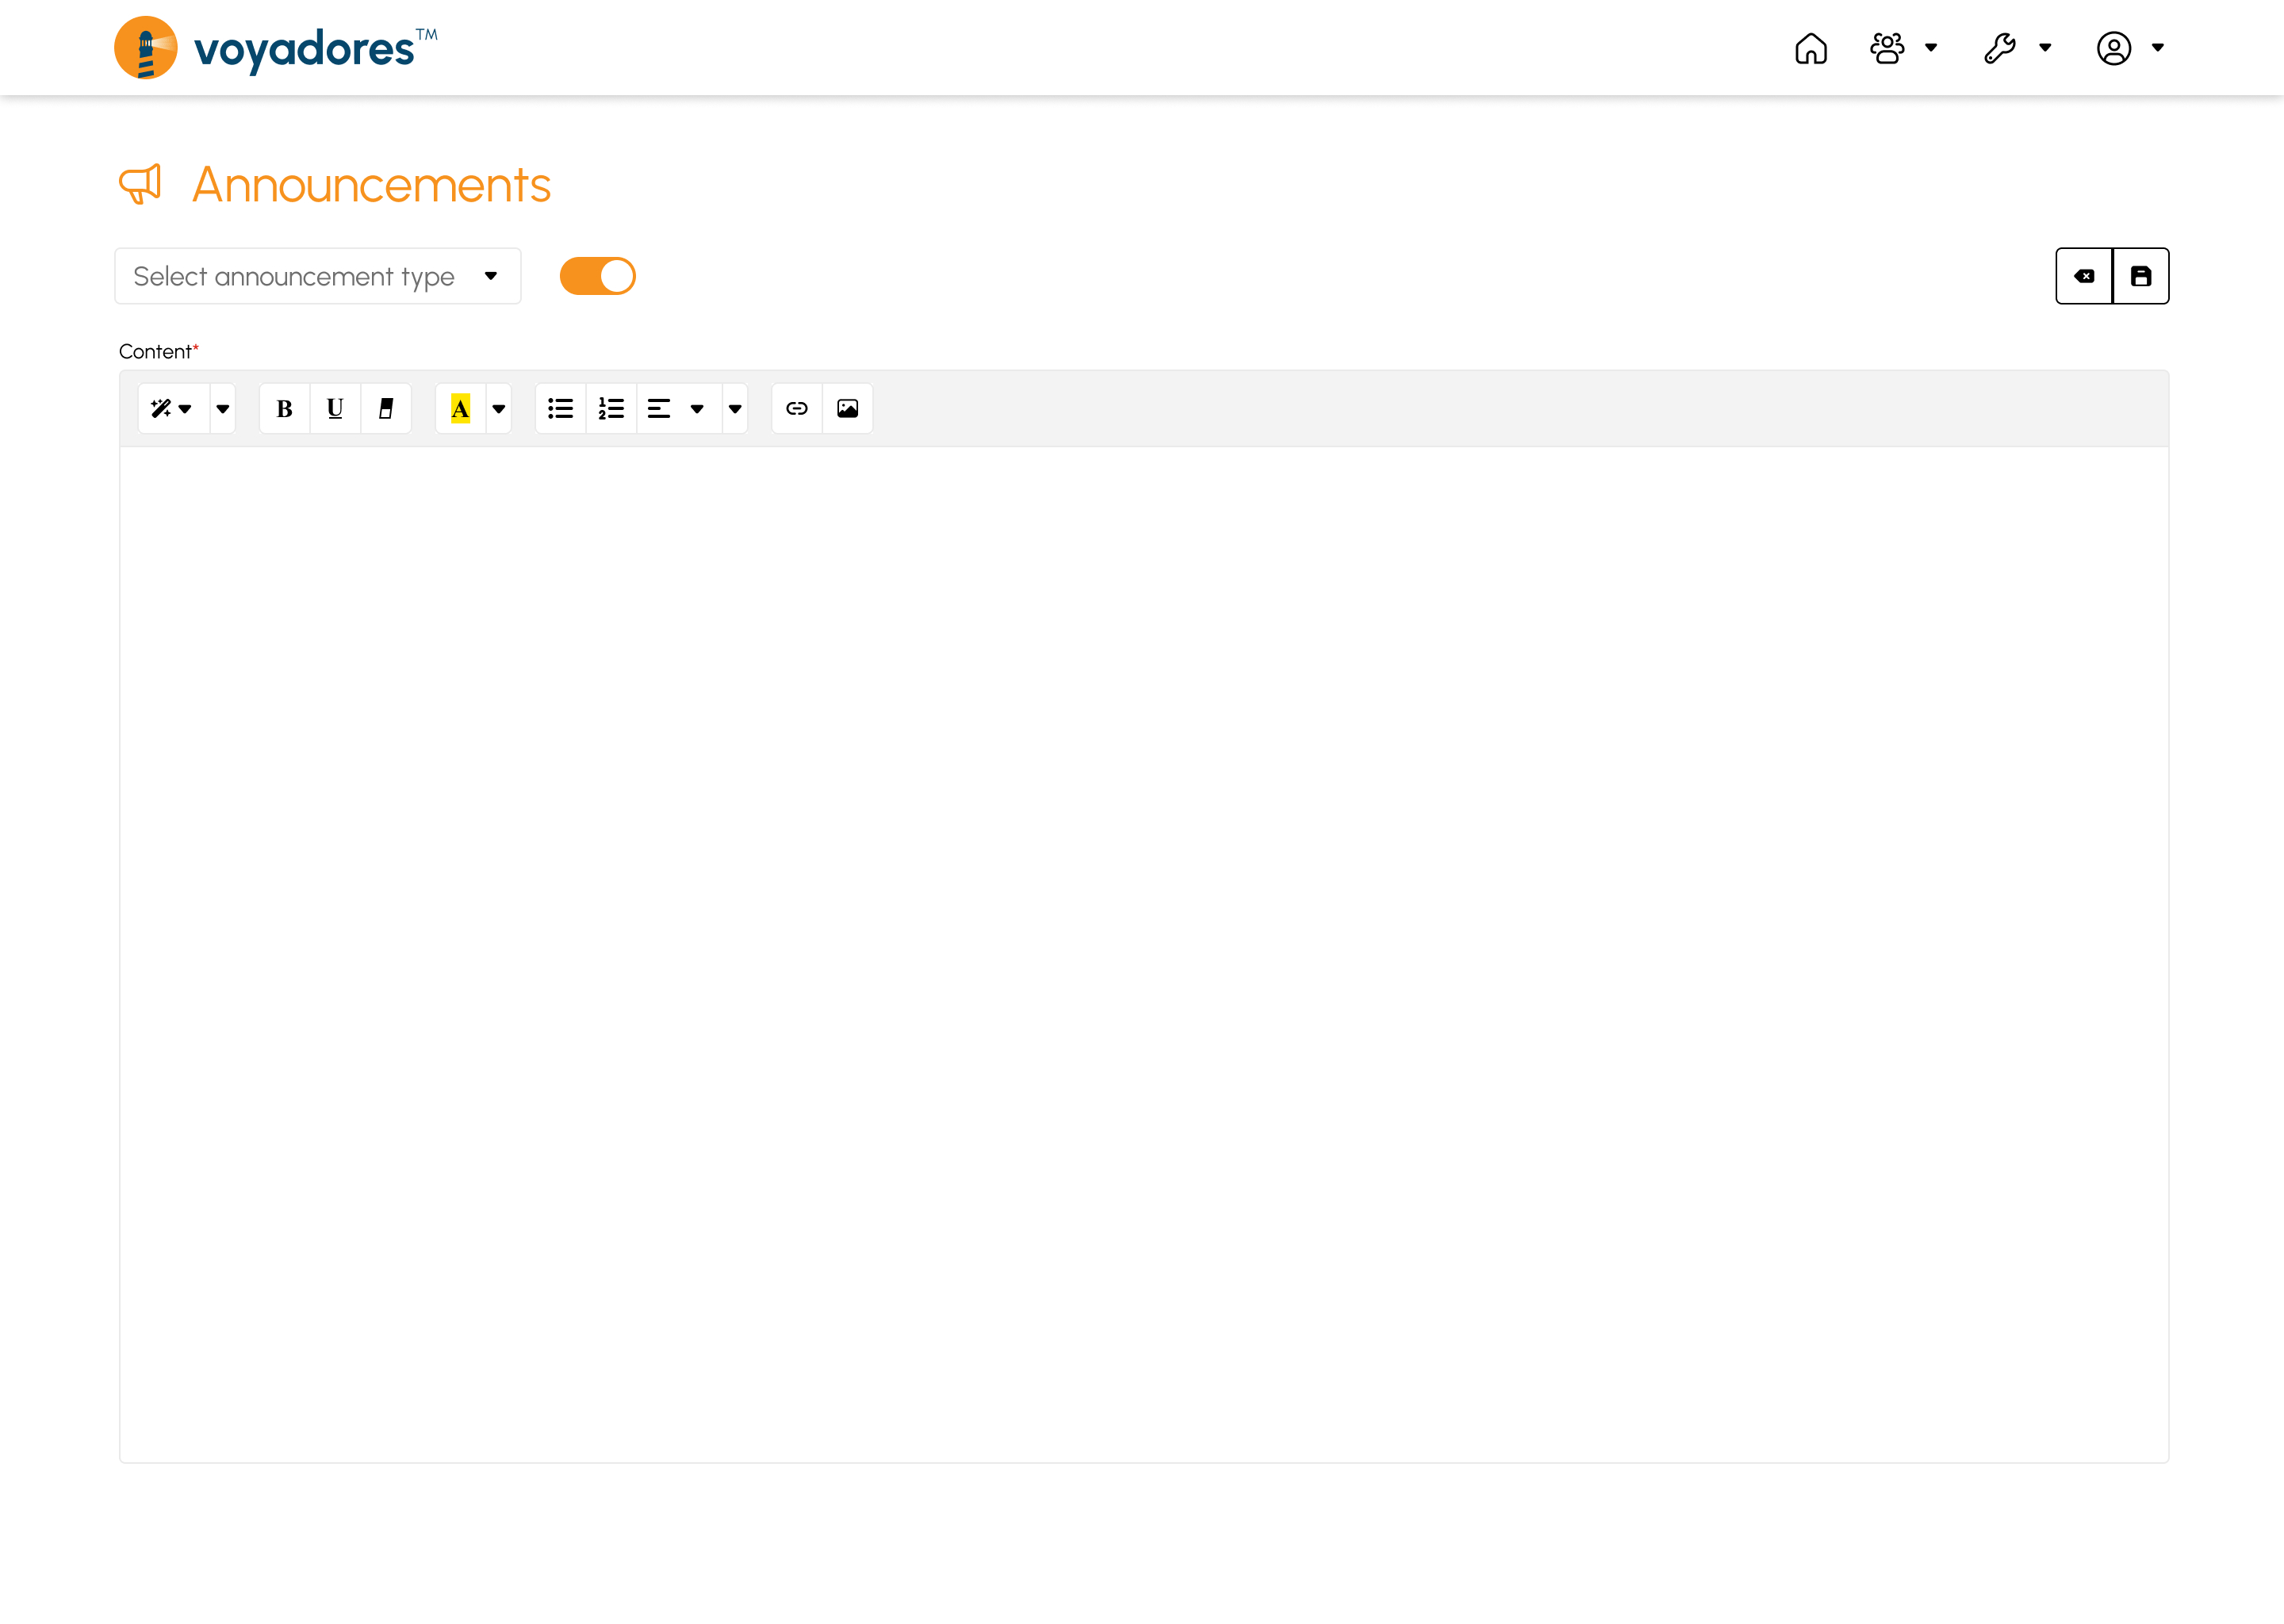Insert a picture into content

(848, 408)
